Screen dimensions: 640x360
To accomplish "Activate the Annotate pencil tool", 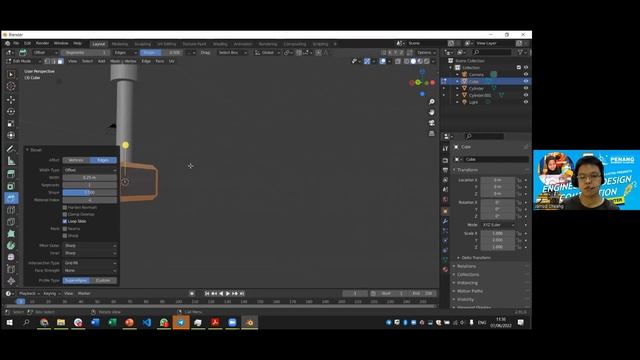I will [11, 149].
